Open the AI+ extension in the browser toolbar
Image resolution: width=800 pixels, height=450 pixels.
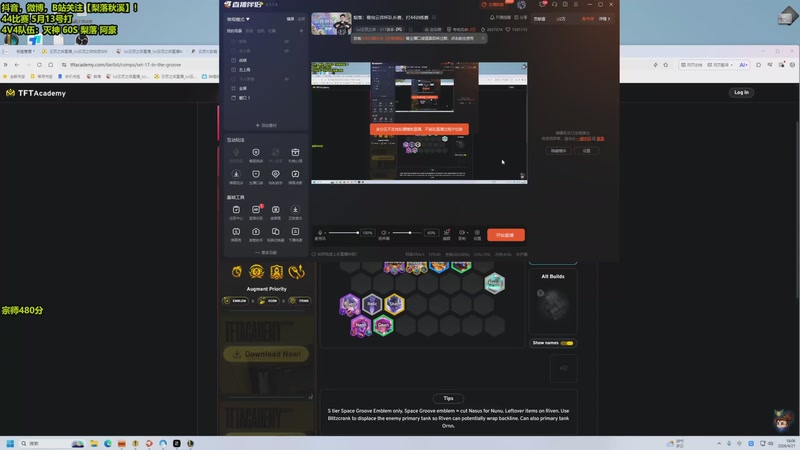pos(743,65)
